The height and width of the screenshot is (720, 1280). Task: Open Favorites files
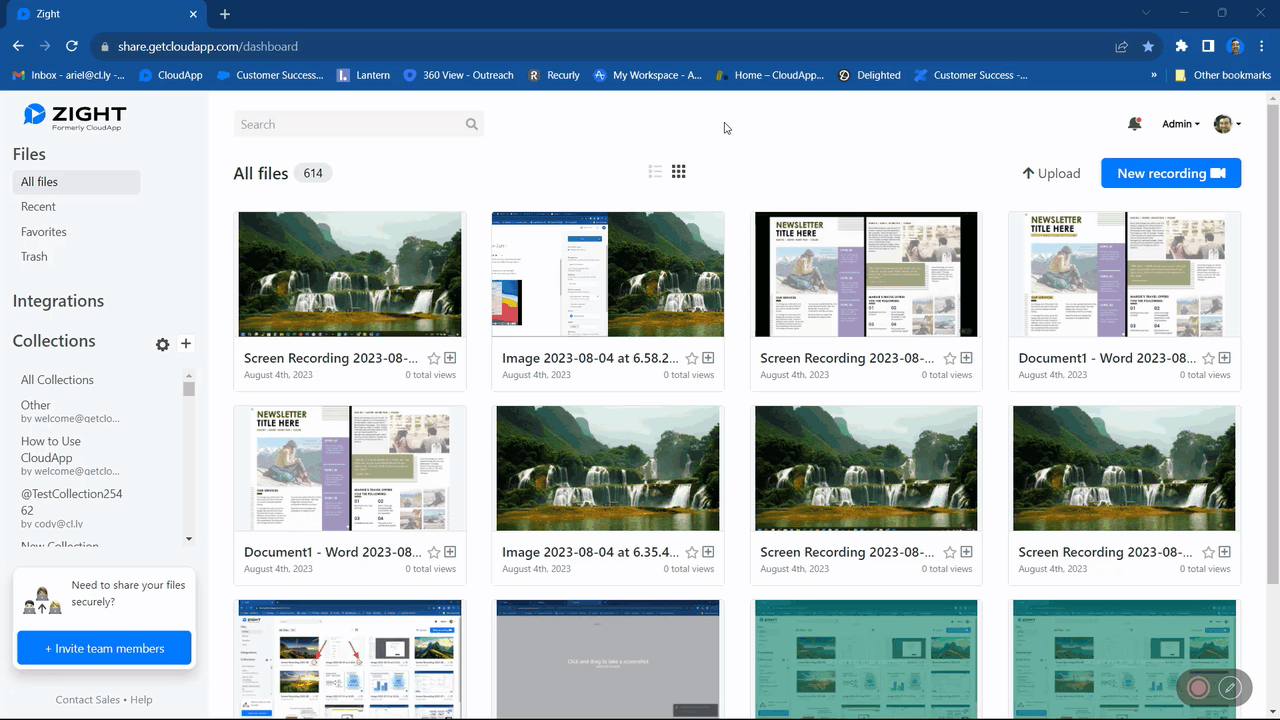44,232
